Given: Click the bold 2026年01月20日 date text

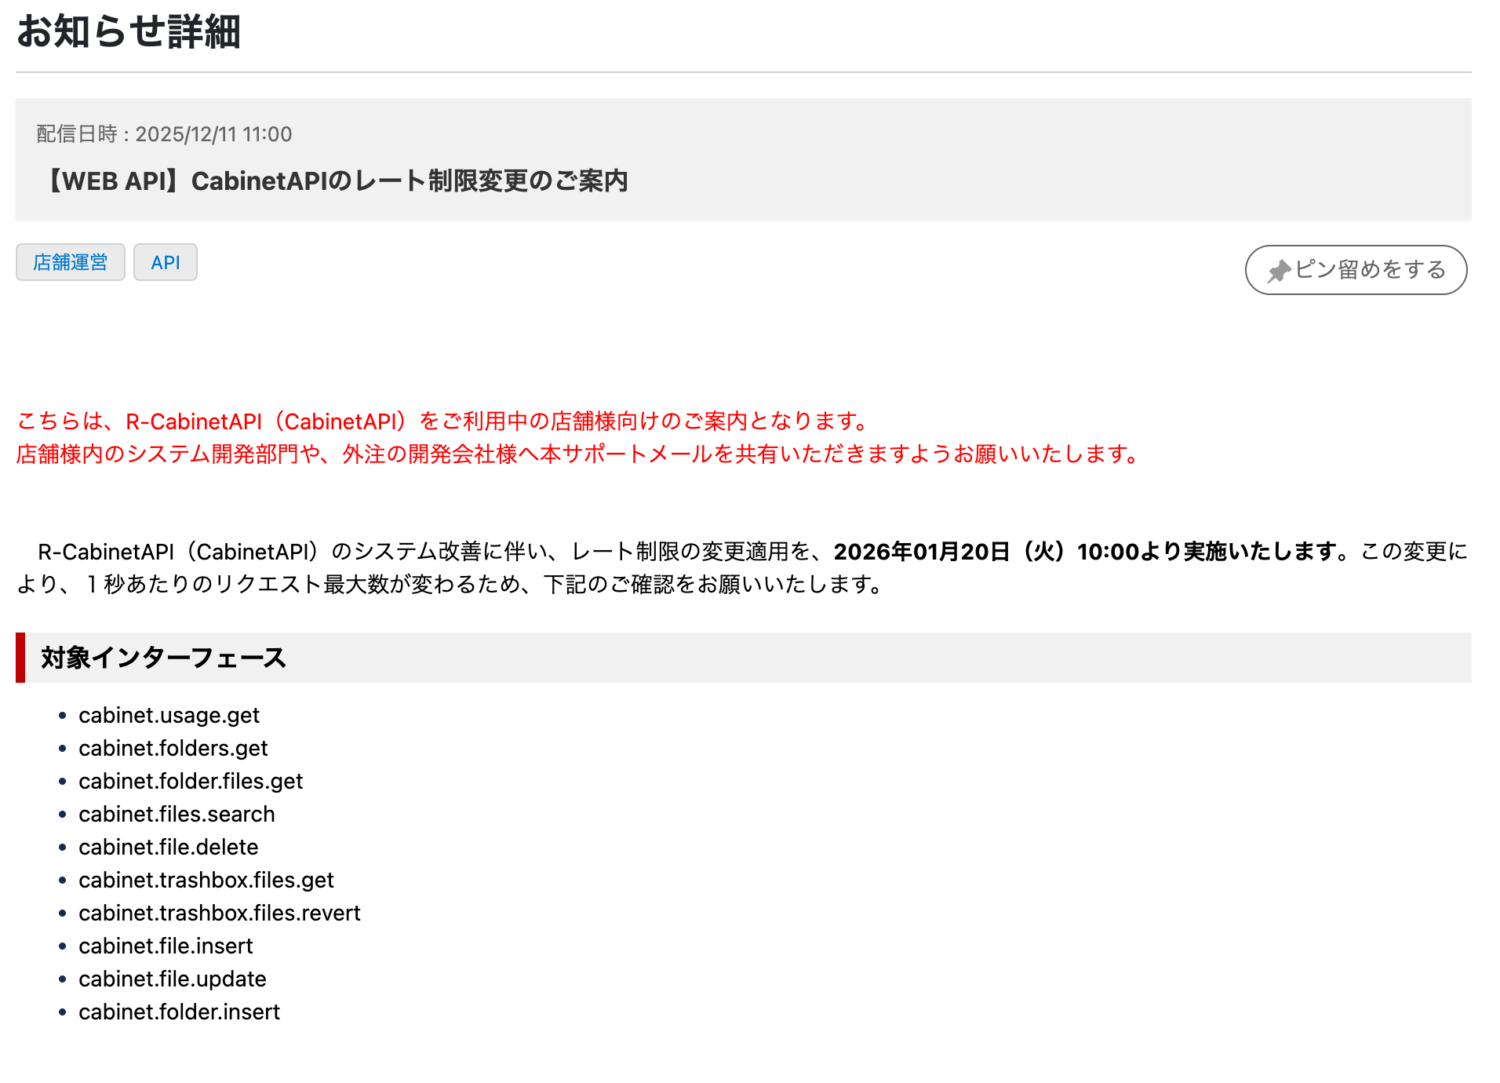Looking at the screenshot, I should [x=920, y=552].
